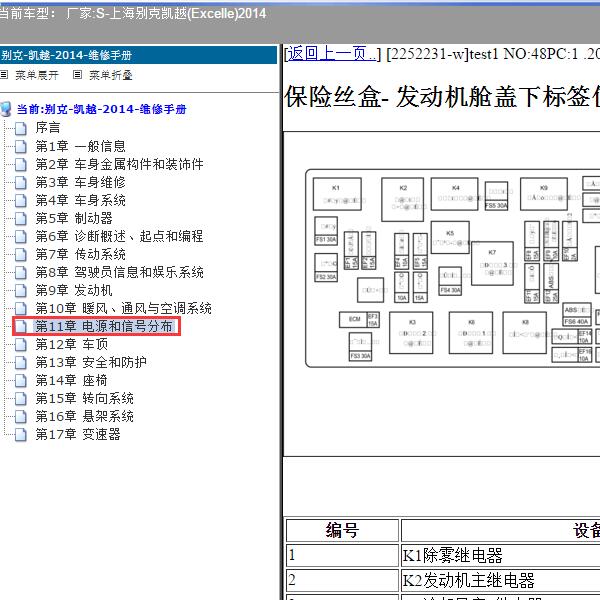Viewport: 600px width, 600px height.
Task: Click the 当前车型 title text at top
Action: (x=133, y=14)
